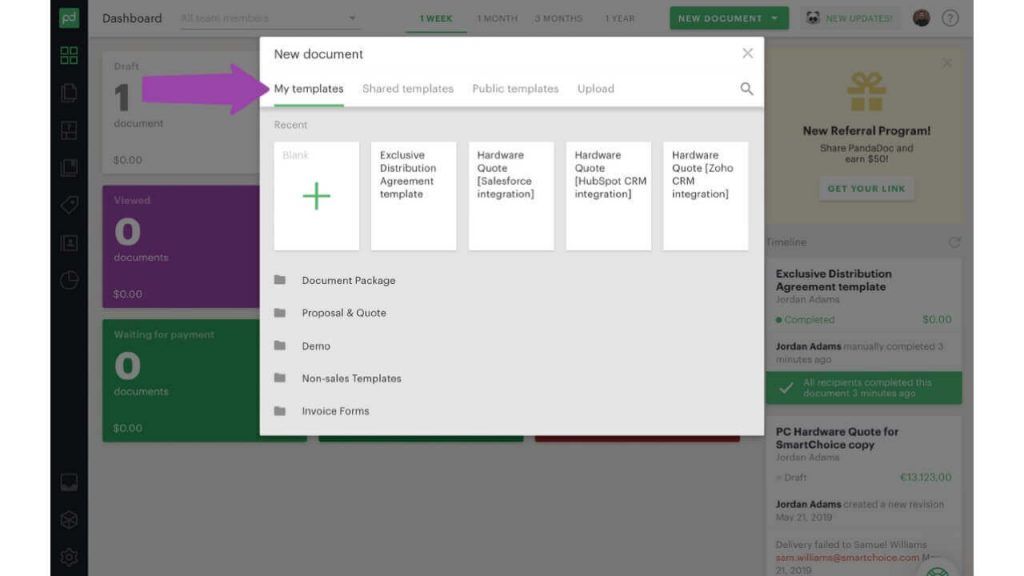
Task: Open PC Hardware Quote for SmartChoice copy
Action: [x=837, y=438]
